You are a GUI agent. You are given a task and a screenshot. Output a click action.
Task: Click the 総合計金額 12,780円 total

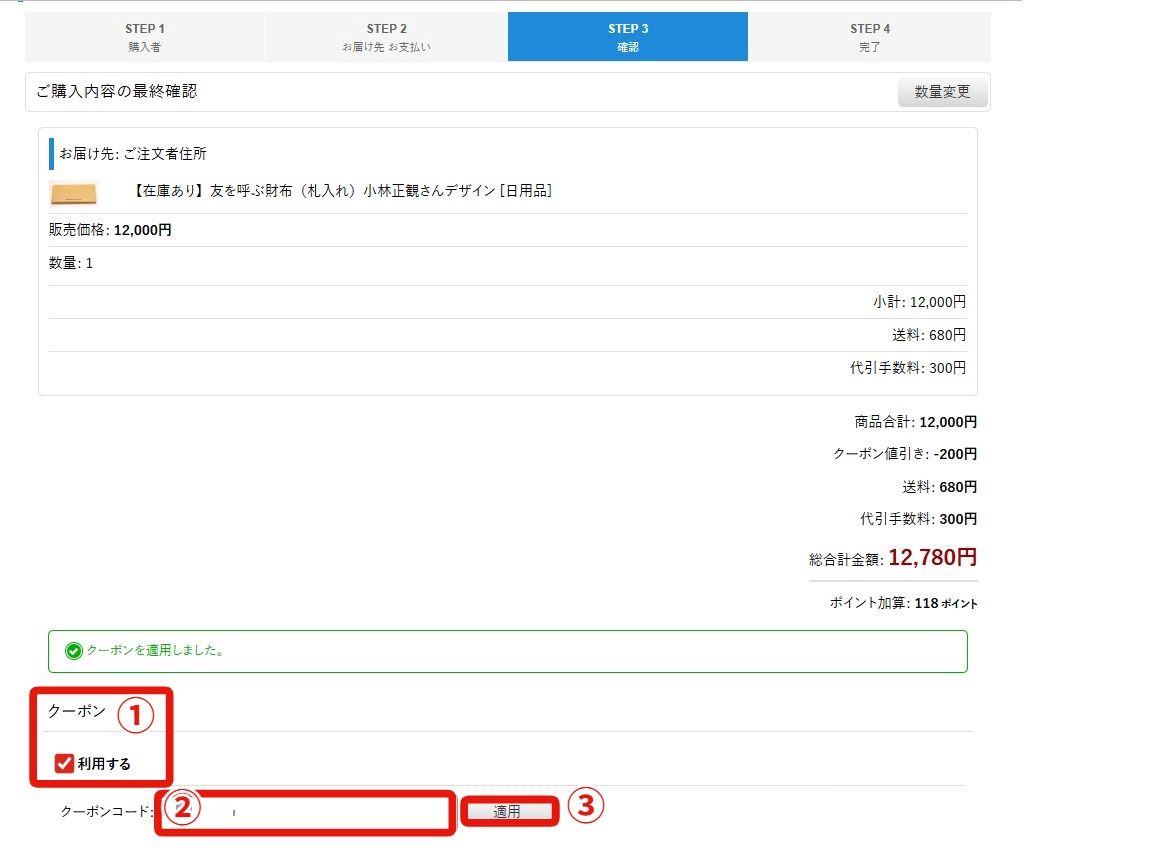point(892,558)
